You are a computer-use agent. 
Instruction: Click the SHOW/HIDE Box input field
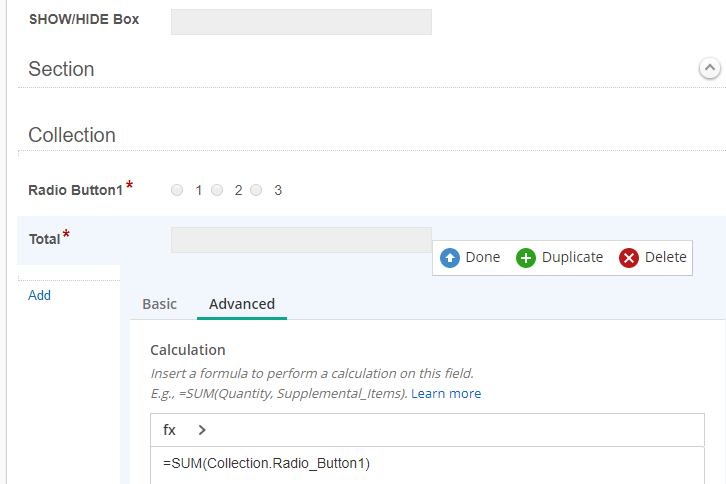pos(301,22)
